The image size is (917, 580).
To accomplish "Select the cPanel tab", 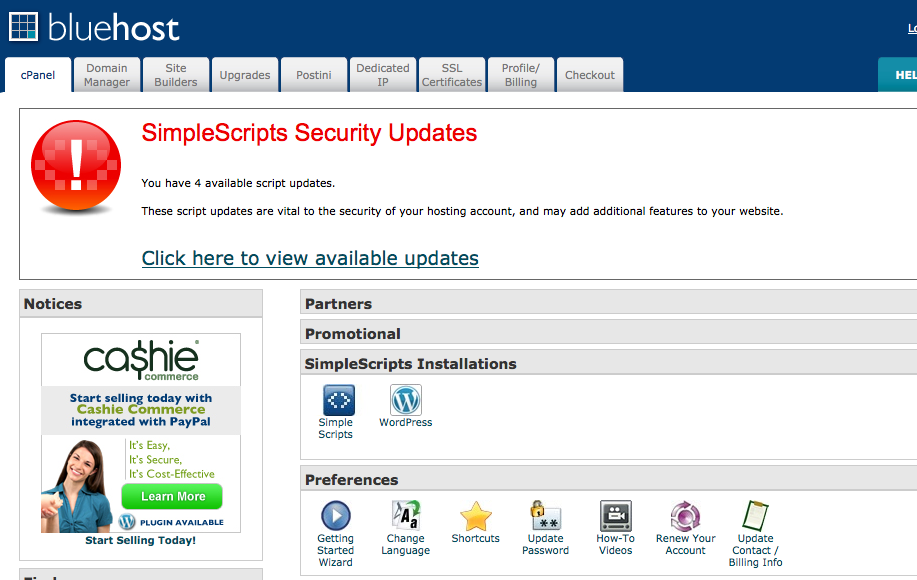I will (x=37, y=75).
